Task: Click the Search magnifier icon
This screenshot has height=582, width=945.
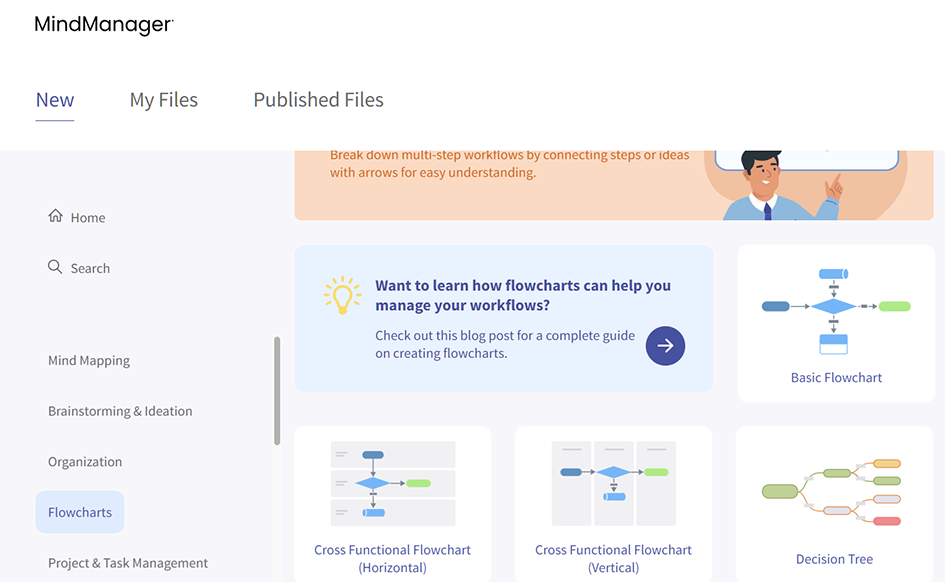Action: click(x=55, y=267)
